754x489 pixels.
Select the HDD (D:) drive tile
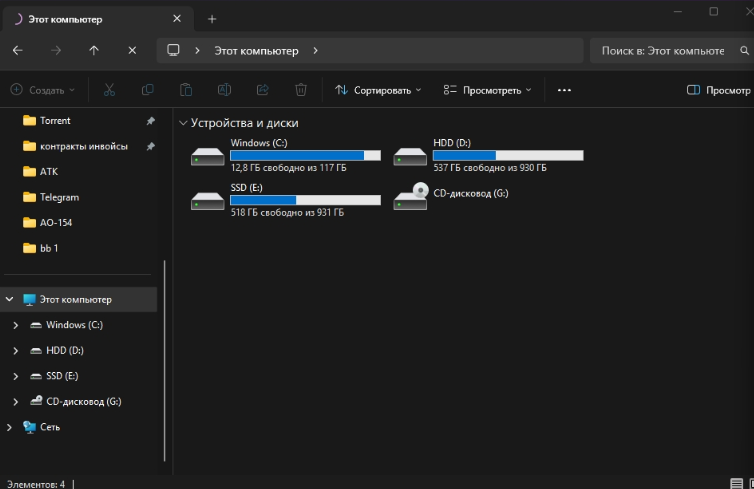point(488,156)
